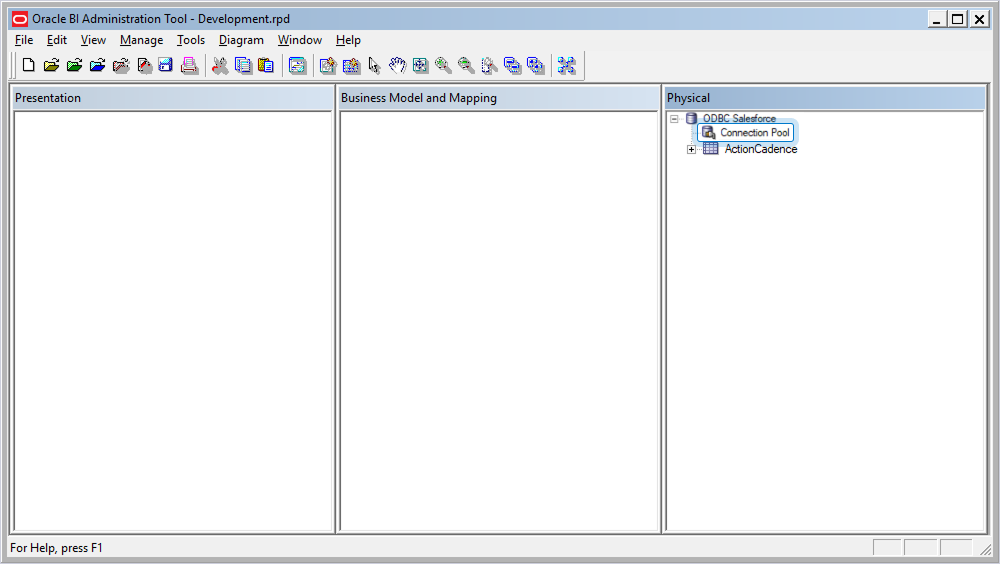Image resolution: width=1000 pixels, height=564 pixels.
Task: Open the Manage menu
Action: point(141,40)
